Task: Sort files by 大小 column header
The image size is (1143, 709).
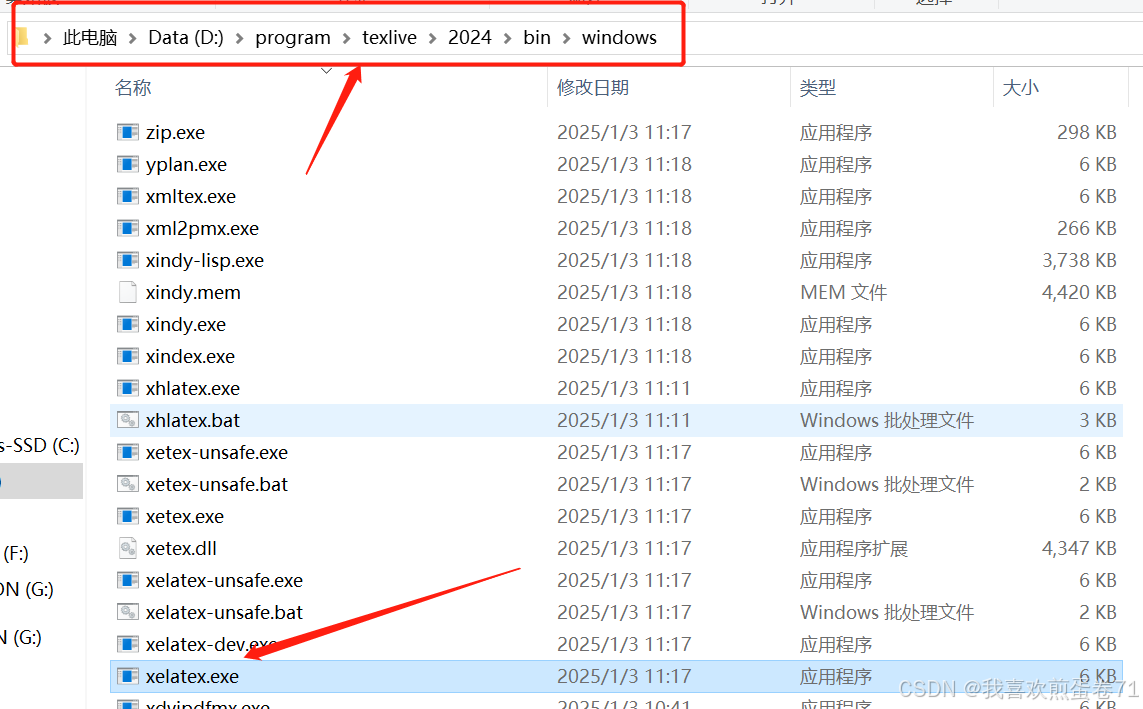Action: pyautogui.click(x=1021, y=88)
